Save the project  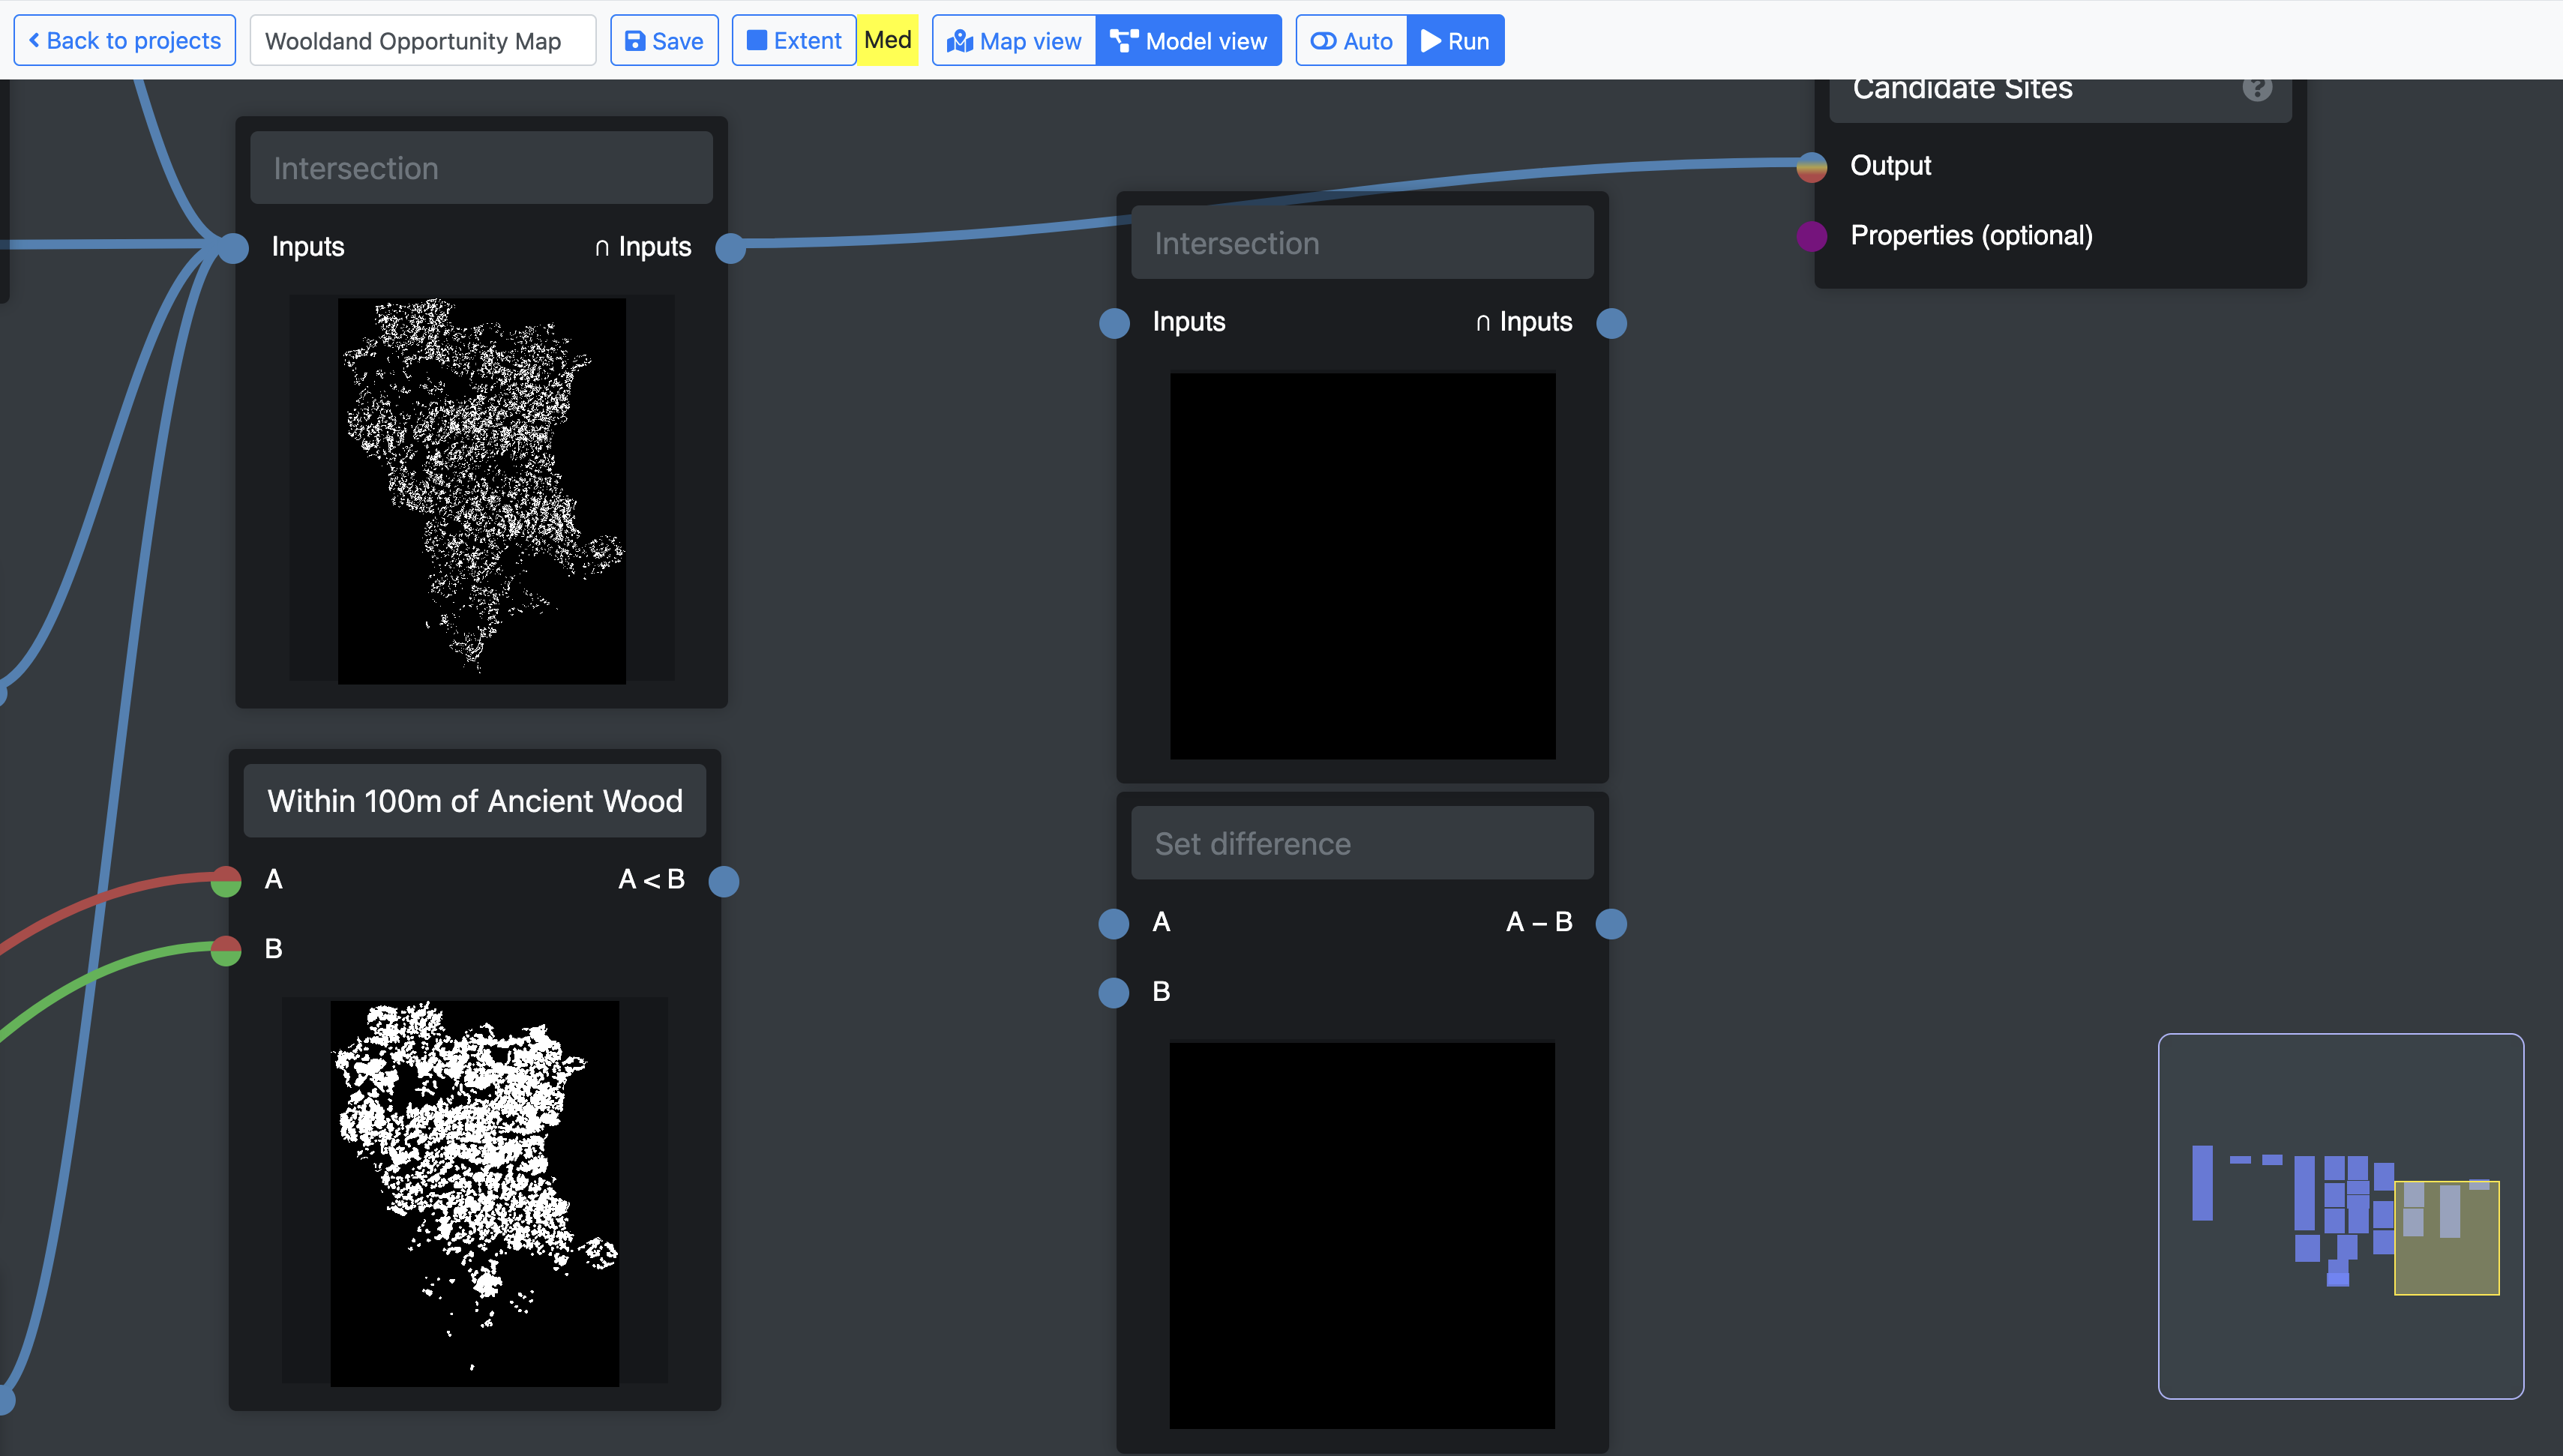664,41
